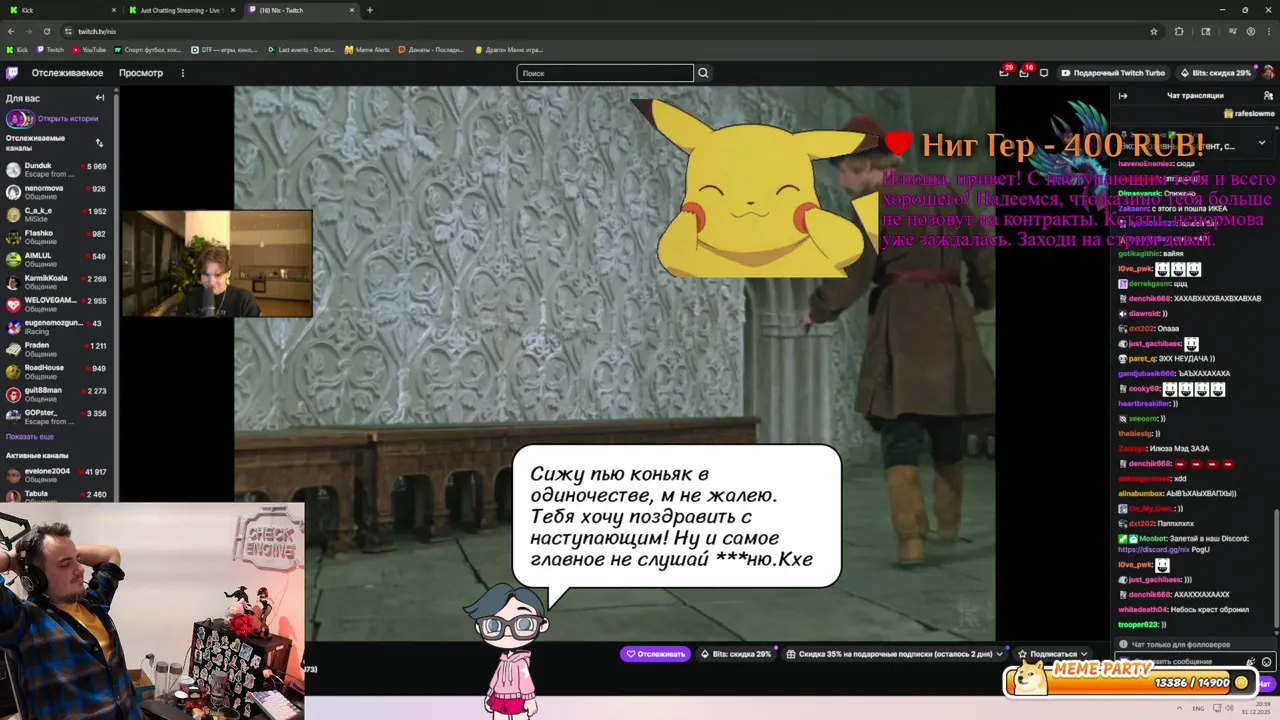Click Bits: скидка 29% below video

click(x=736, y=654)
